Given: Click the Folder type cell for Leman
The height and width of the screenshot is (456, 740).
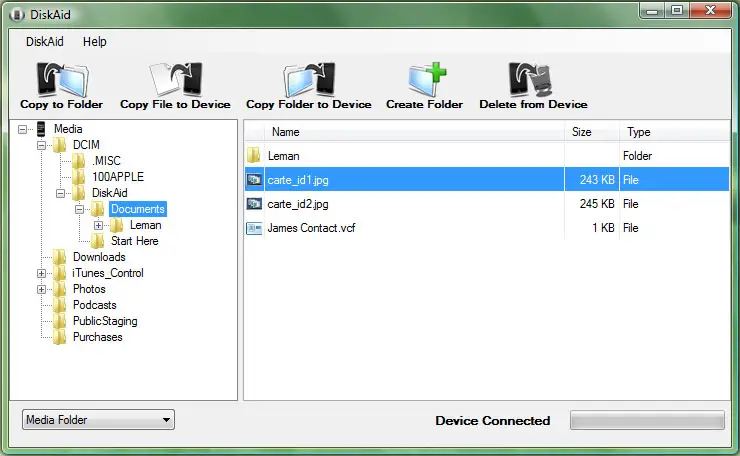Looking at the screenshot, I should tap(637, 156).
